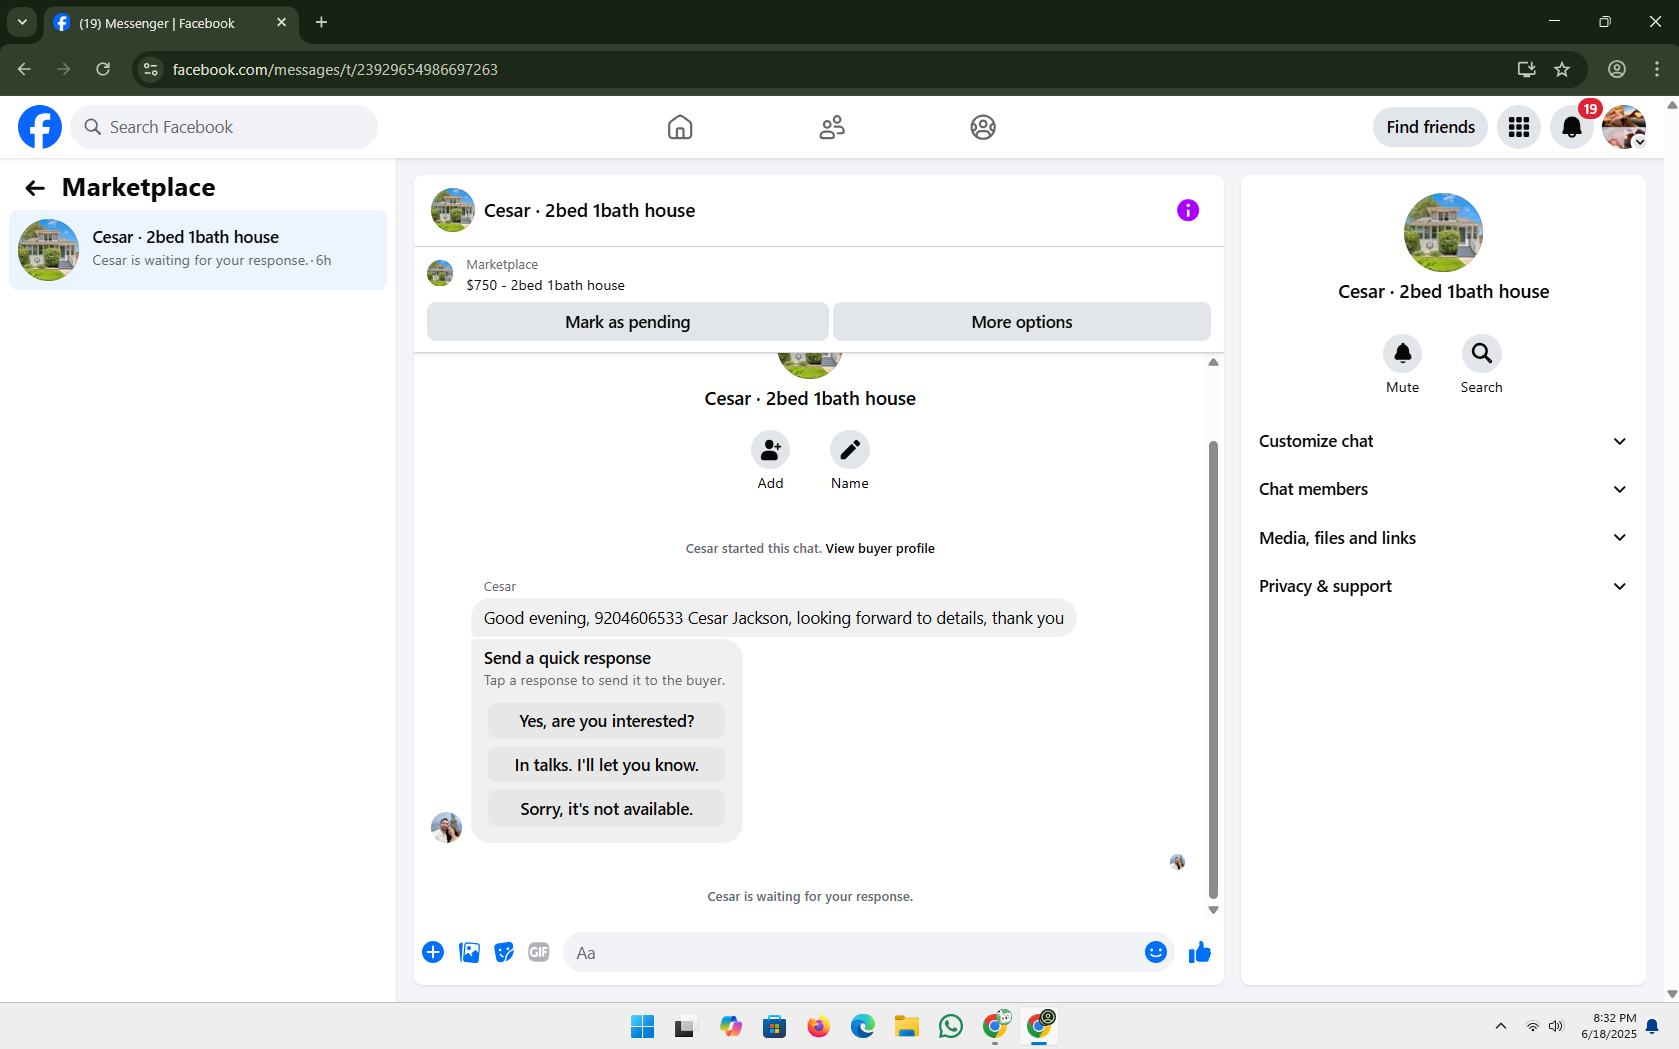Go back with the browser back arrow

click(24, 69)
